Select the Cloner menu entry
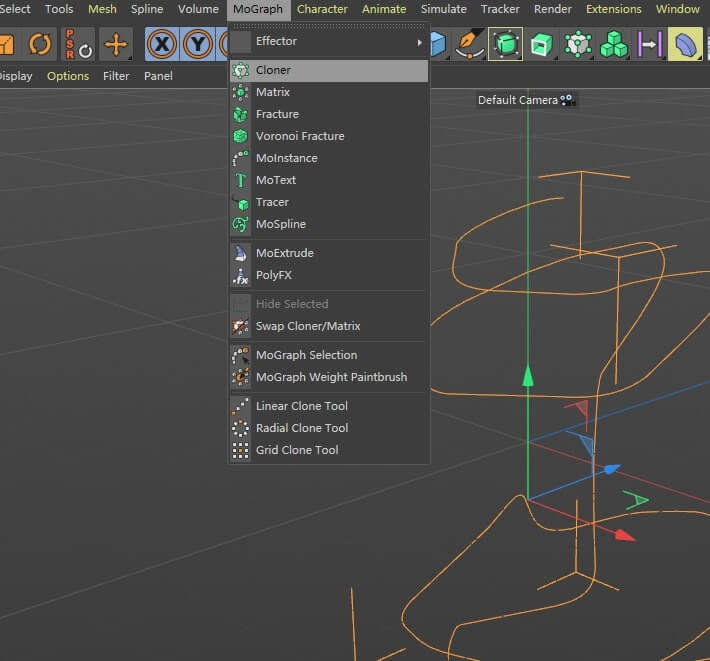Screen dimensions: 710x661 point(273,71)
